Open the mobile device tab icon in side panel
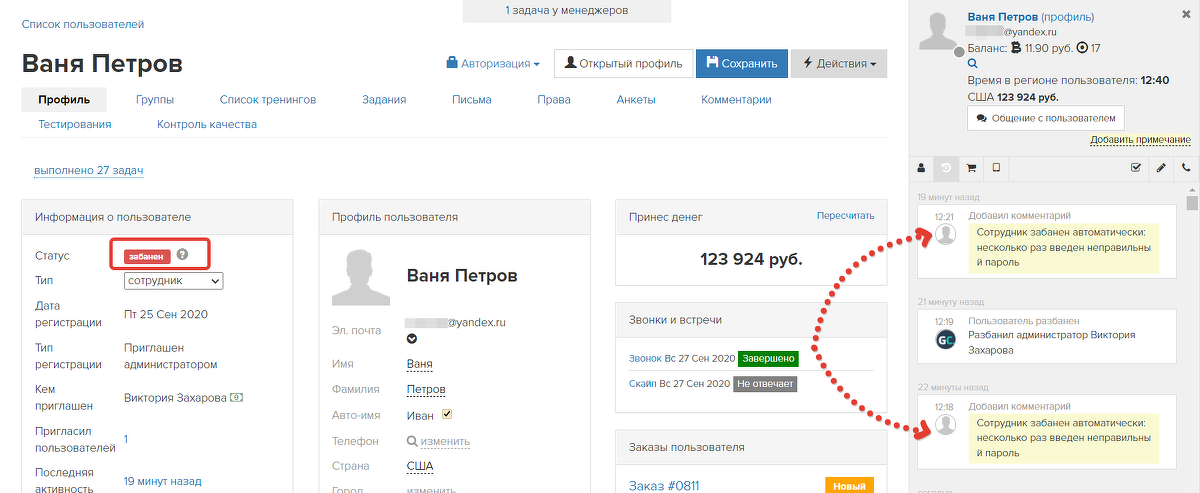The image size is (1200, 493). (x=995, y=168)
